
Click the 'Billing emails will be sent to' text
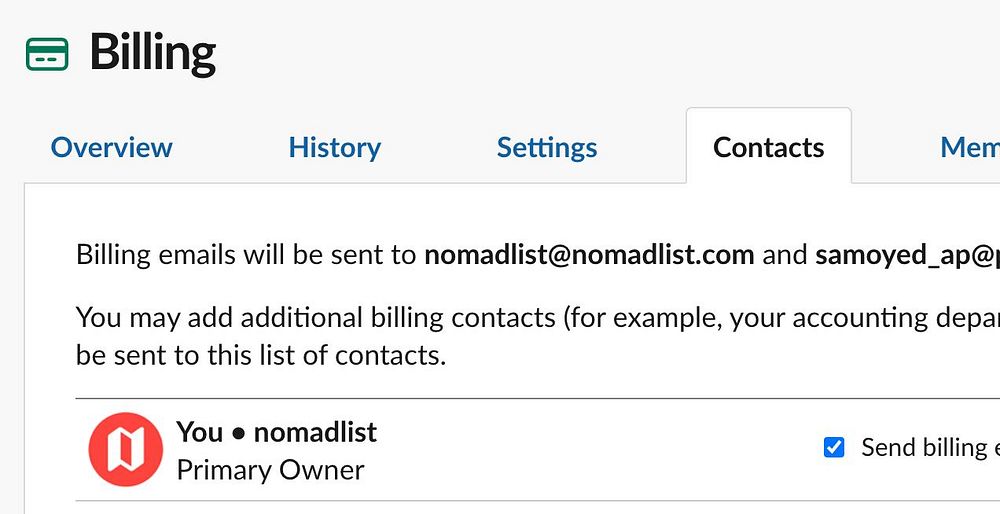click(x=246, y=254)
